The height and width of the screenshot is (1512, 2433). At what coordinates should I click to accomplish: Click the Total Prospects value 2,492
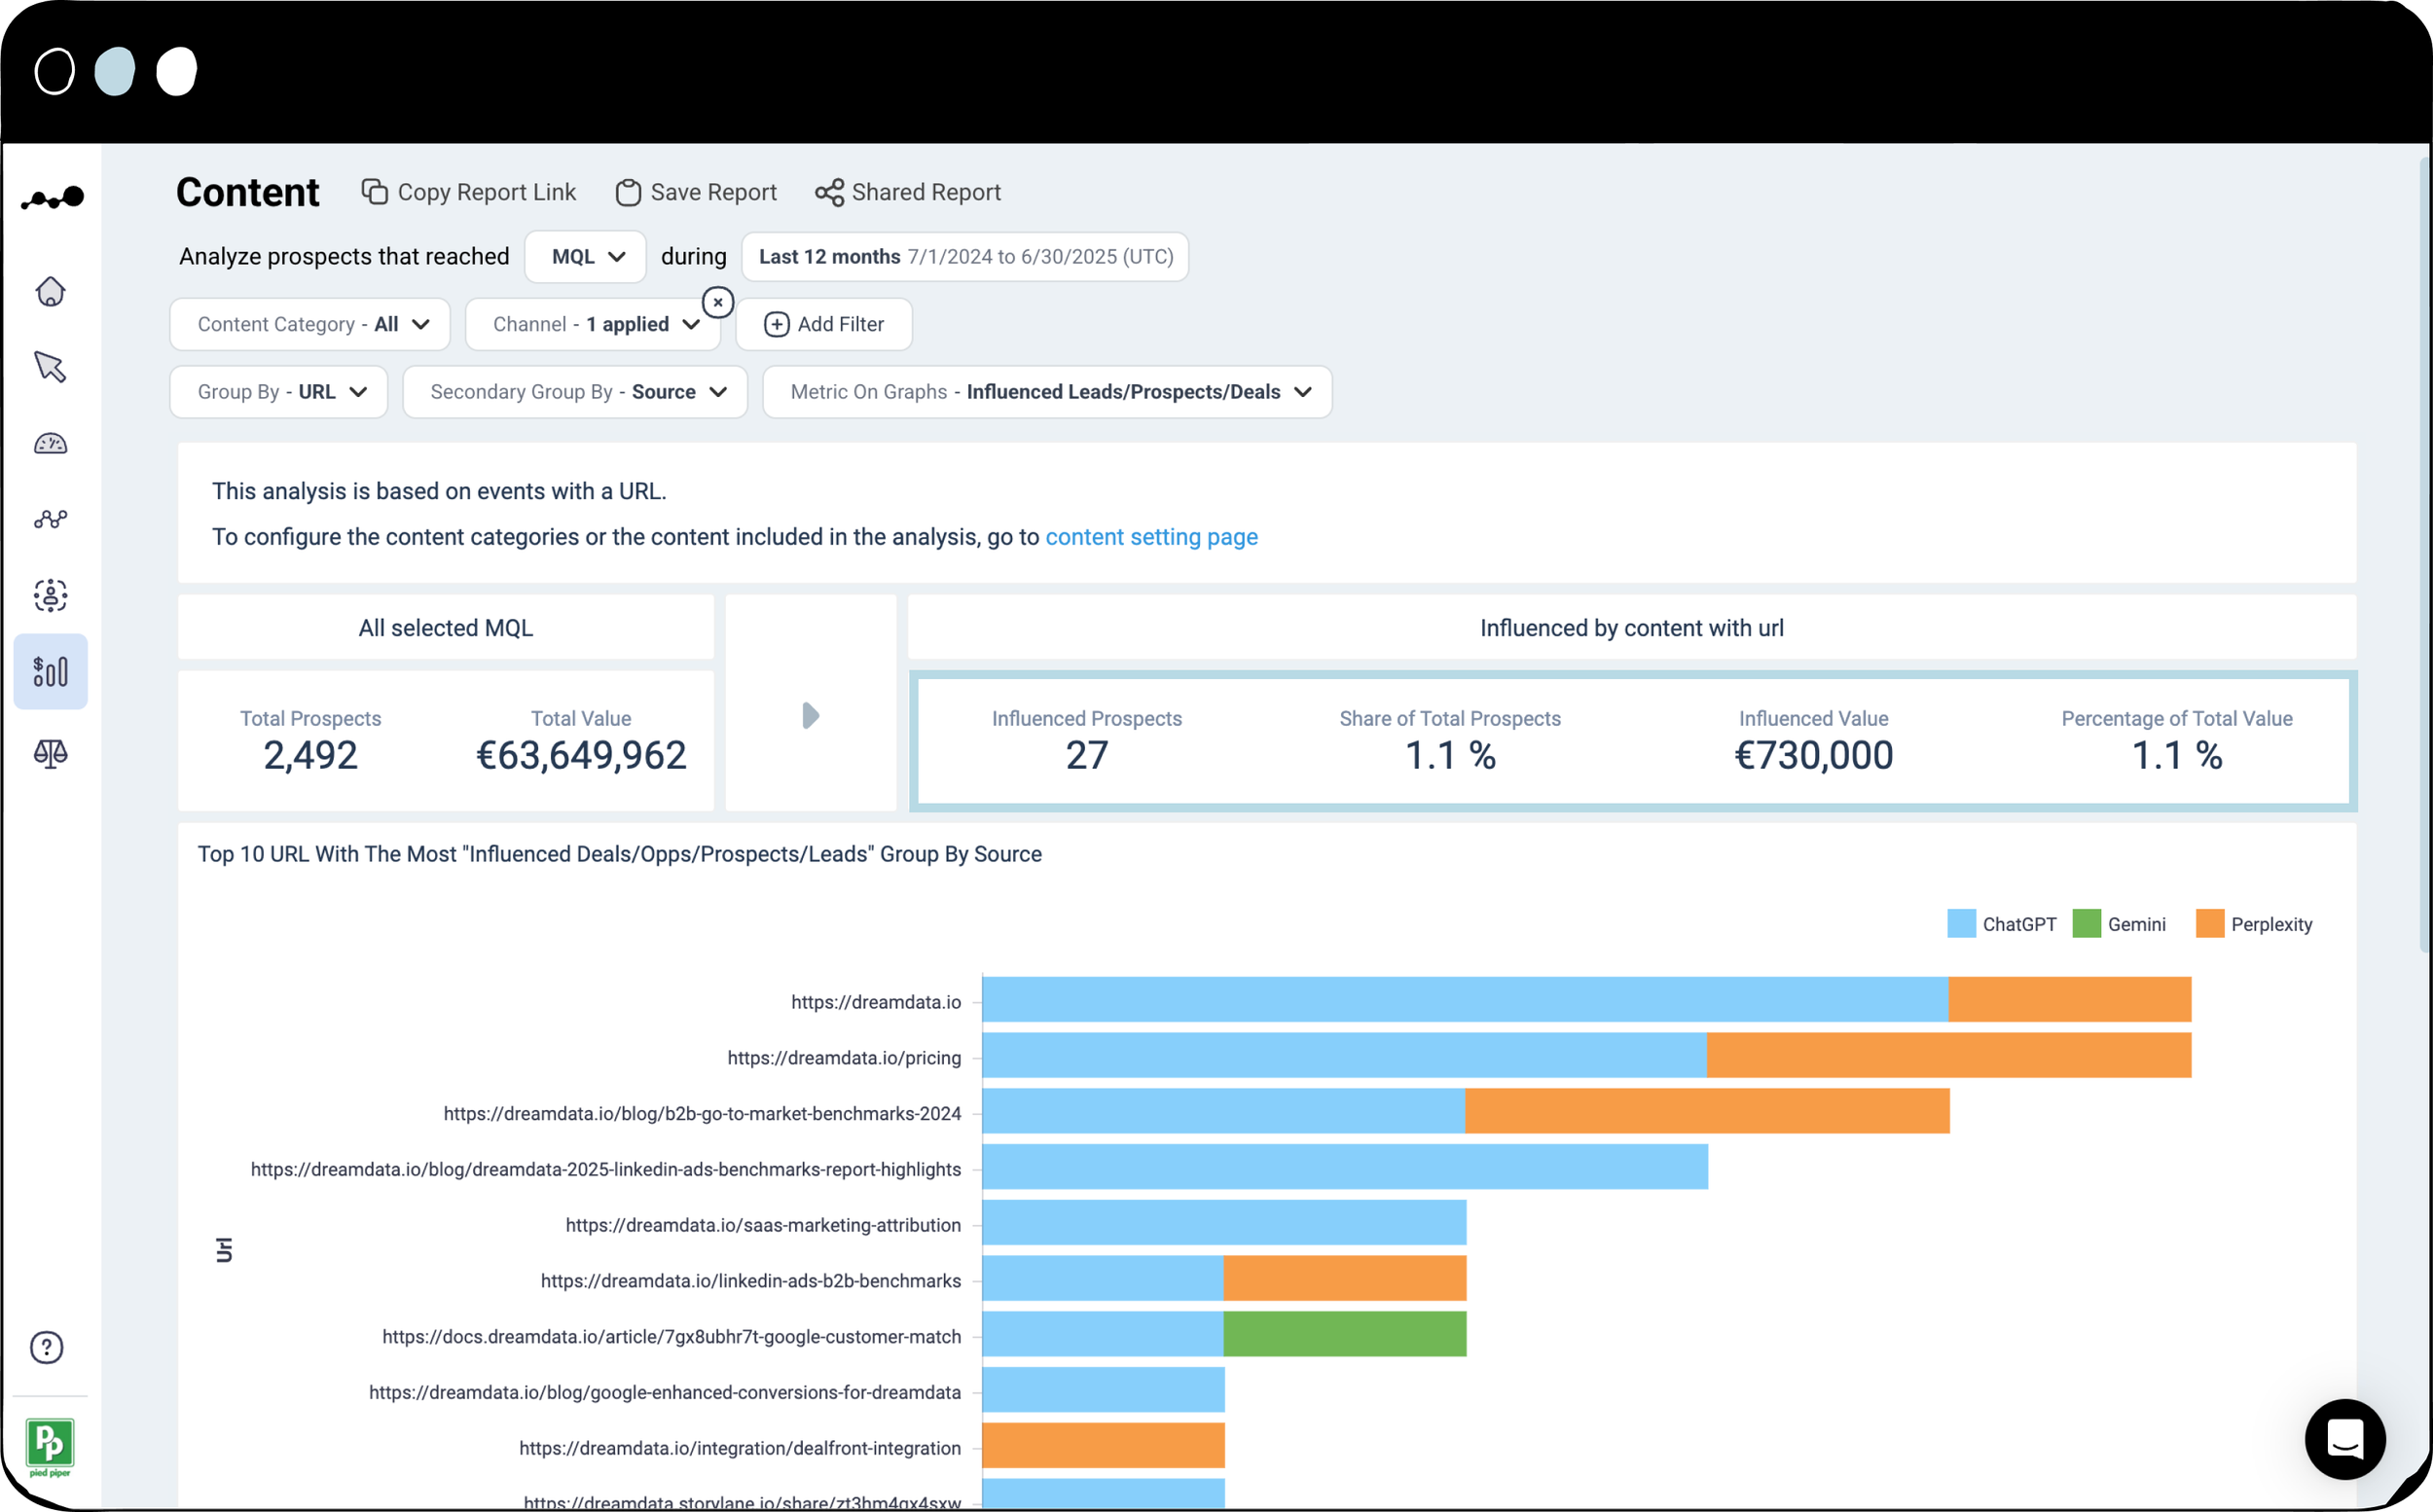[x=311, y=755]
